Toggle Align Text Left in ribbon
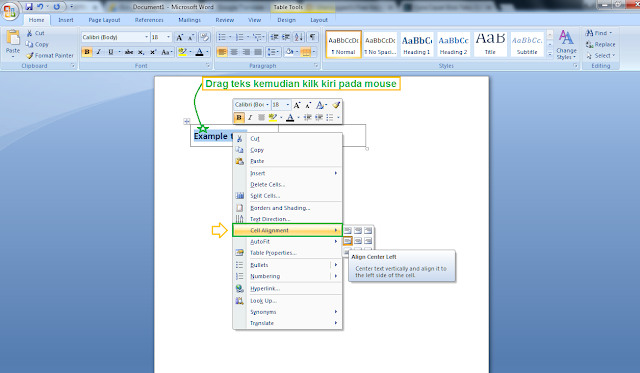The image size is (640, 373). coord(222,52)
